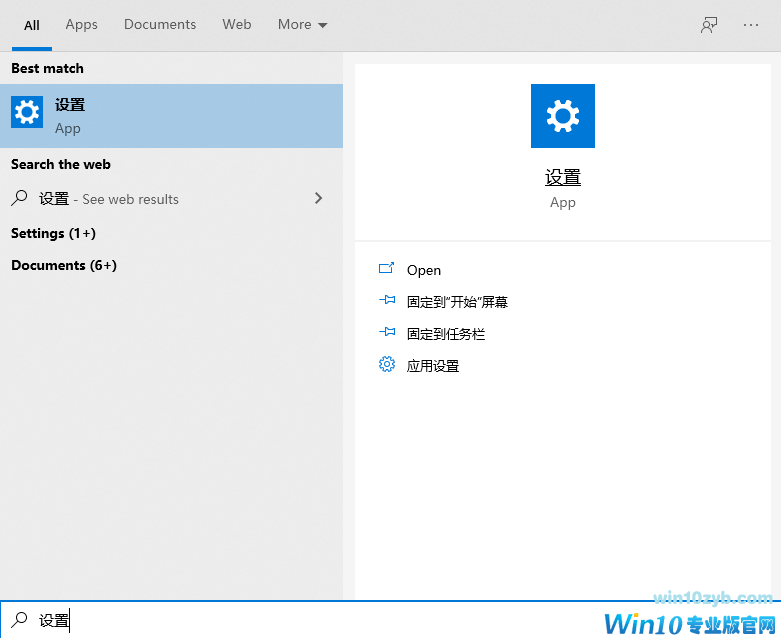
Task: Click the gear icon in best match
Action: (x=27, y=112)
